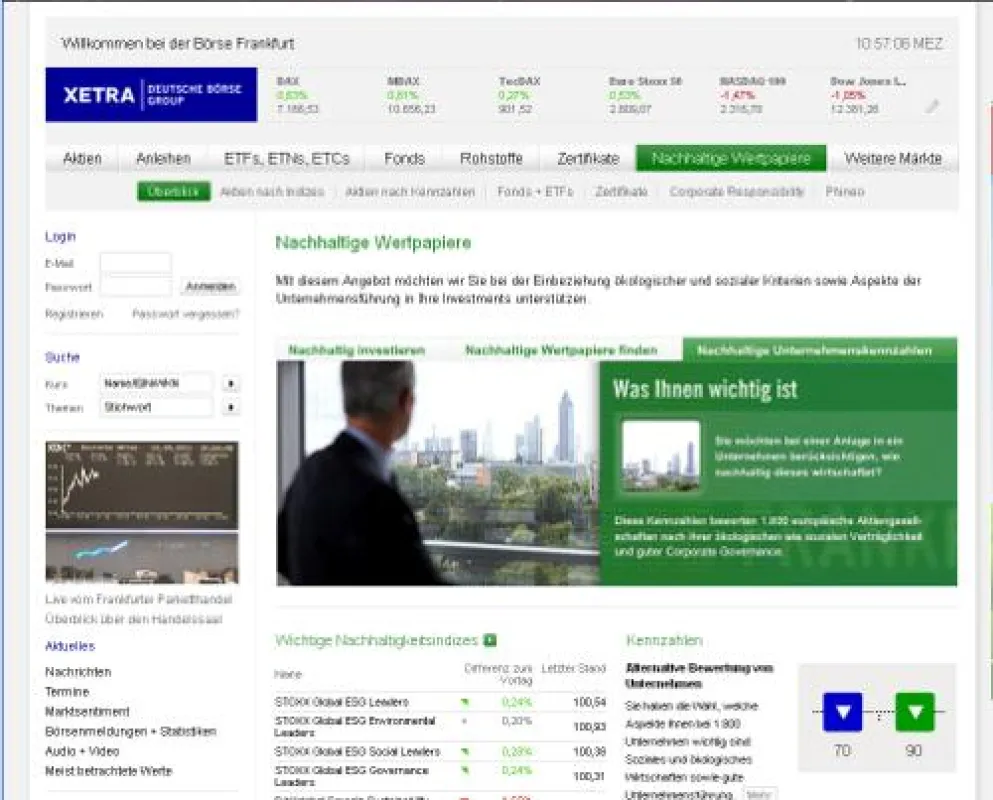Screen dimensions: 993x800
Task: Click the Passwort vergessen? link
Action: click(x=186, y=314)
